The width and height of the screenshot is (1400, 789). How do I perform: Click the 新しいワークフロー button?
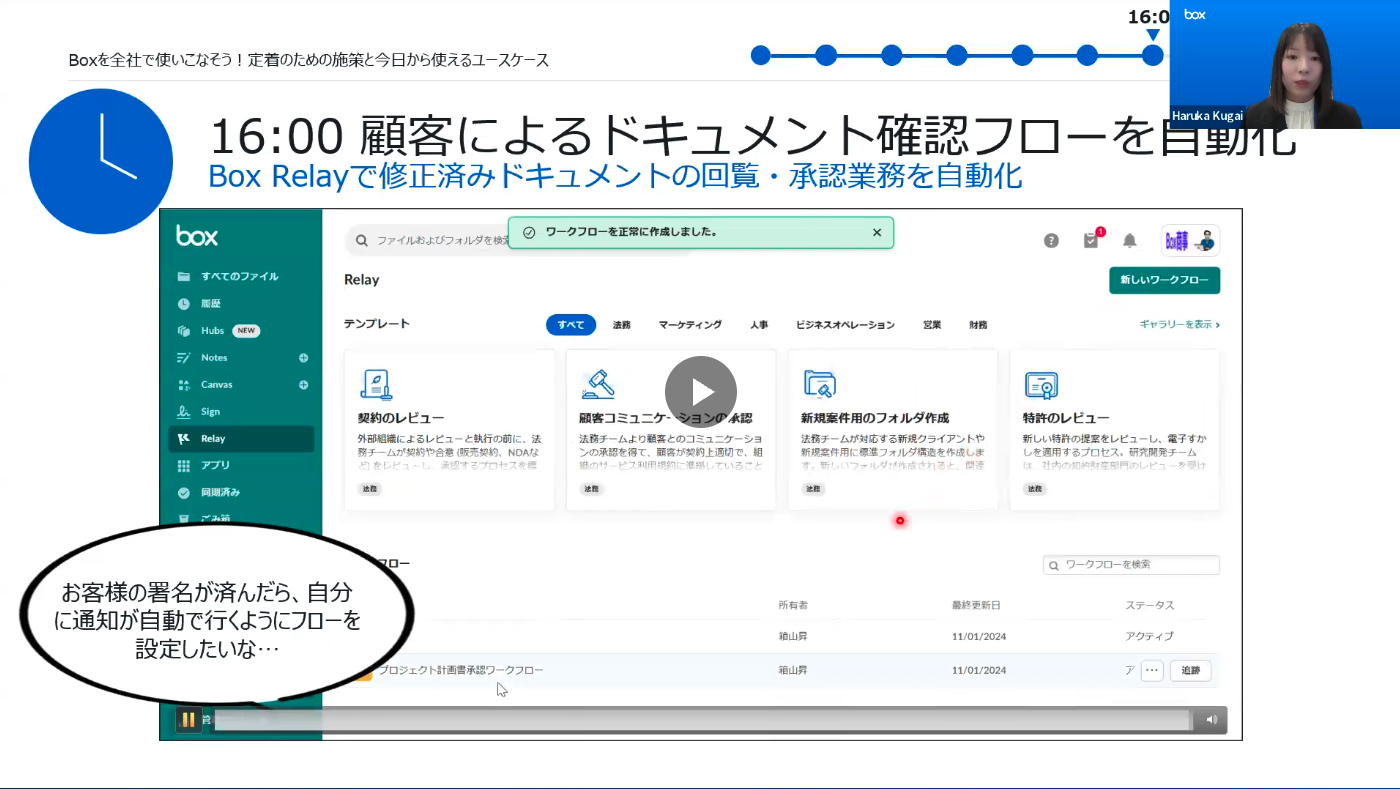pos(1164,280)
